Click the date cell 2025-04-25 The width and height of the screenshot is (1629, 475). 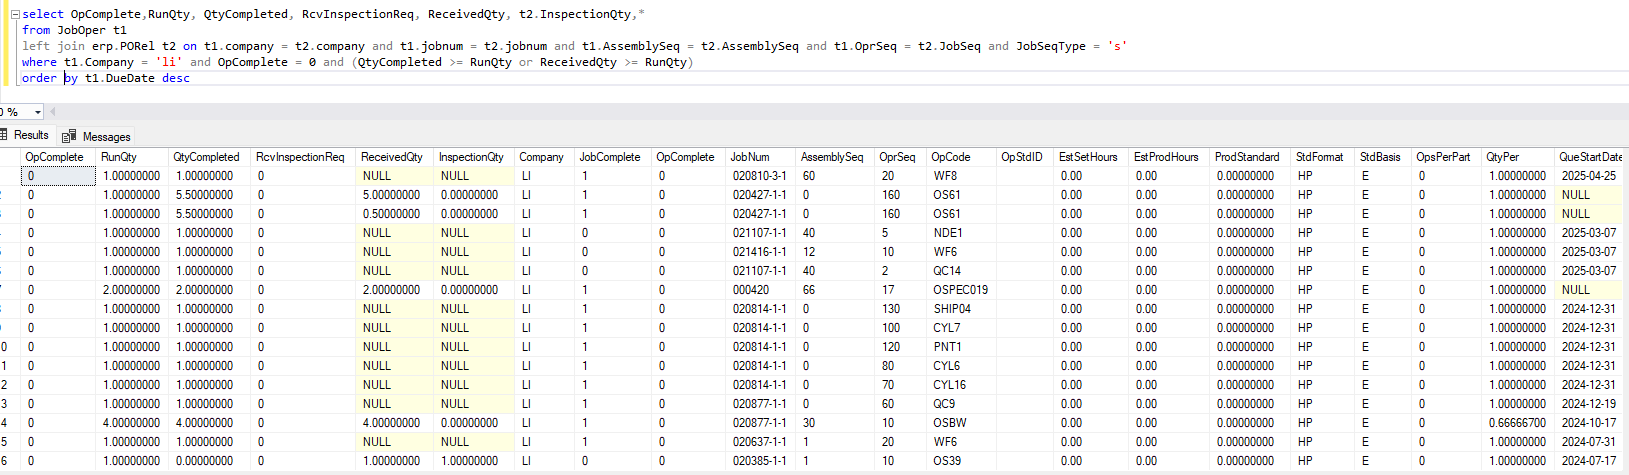click(1591, 176)
